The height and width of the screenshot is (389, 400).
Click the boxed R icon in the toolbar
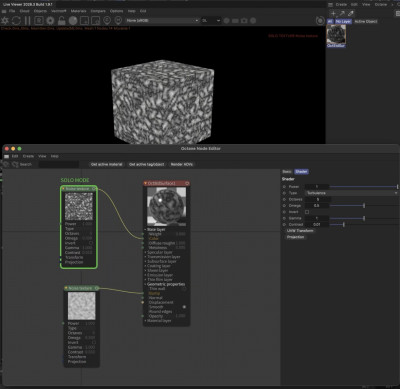pyautogui.click(x=39, y=21)
